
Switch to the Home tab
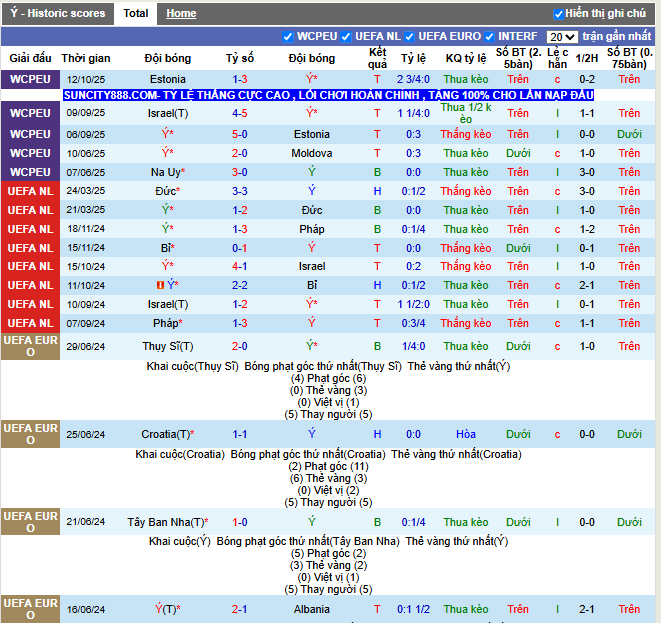tap(181, 14)
